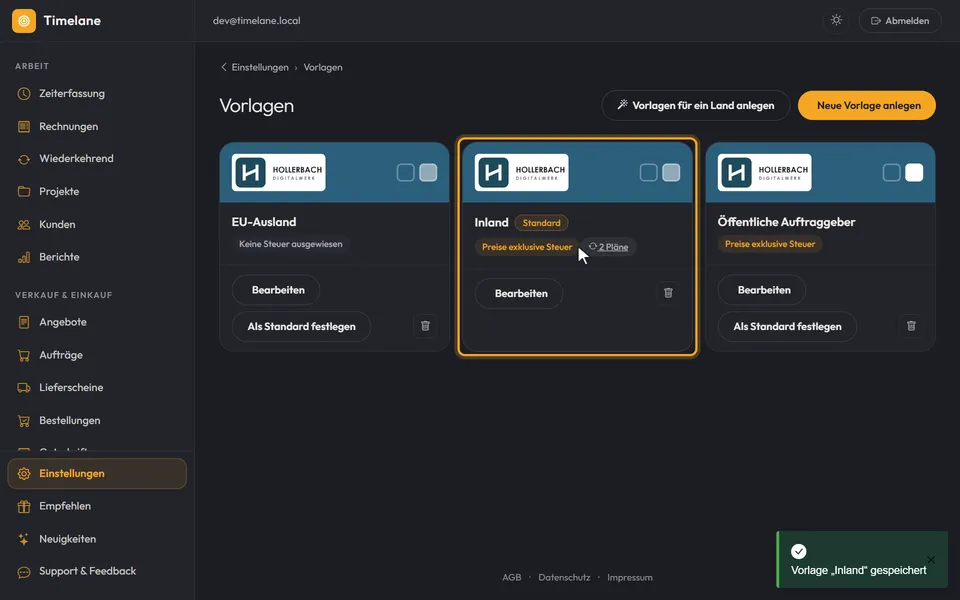
Task: Delete the EU-Ausland template via trash icon
Action: [425, 326]
